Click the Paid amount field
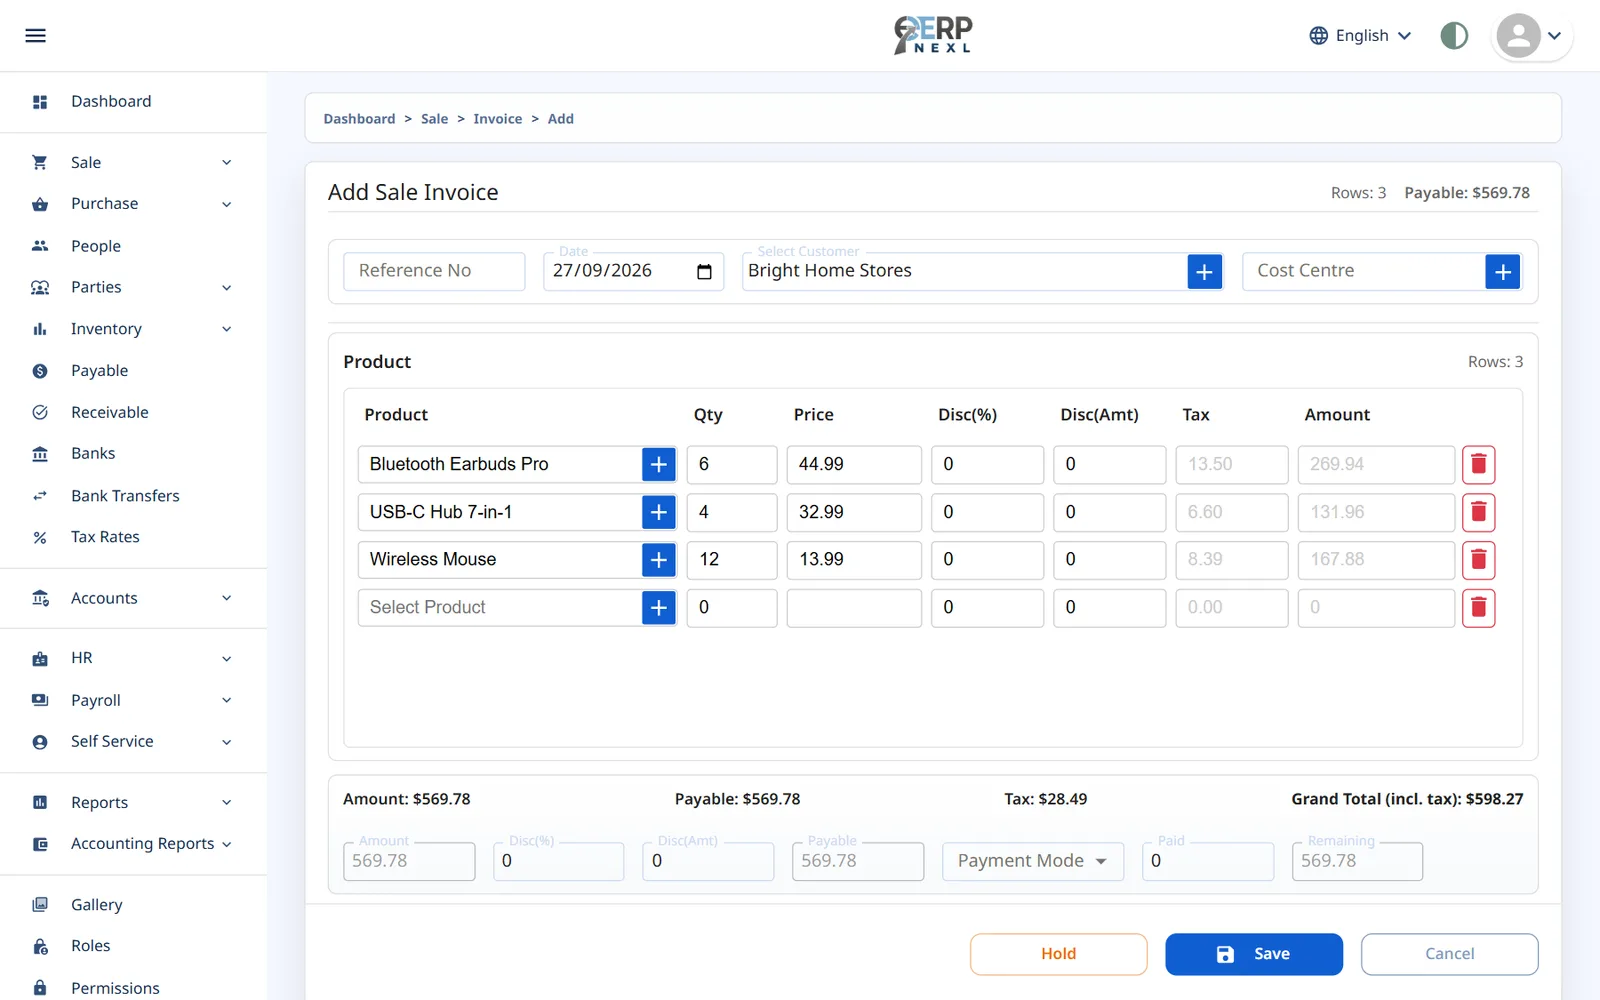The height and width of the screenshot is (1000, 1600). (x=1208, y=861)
